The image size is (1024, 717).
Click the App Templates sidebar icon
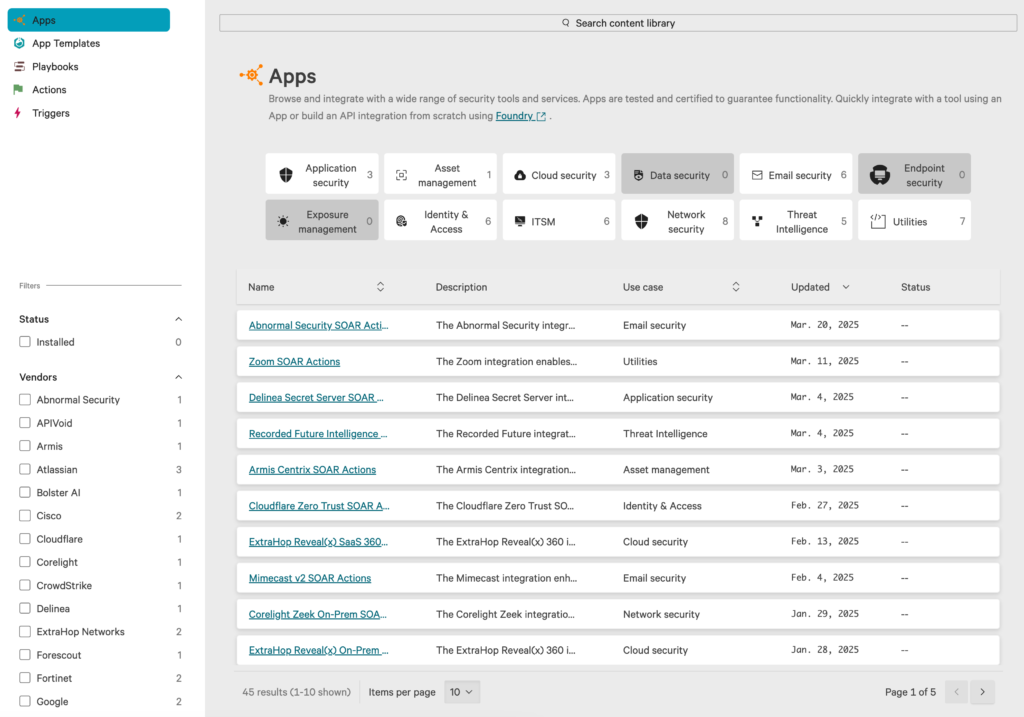20,43
